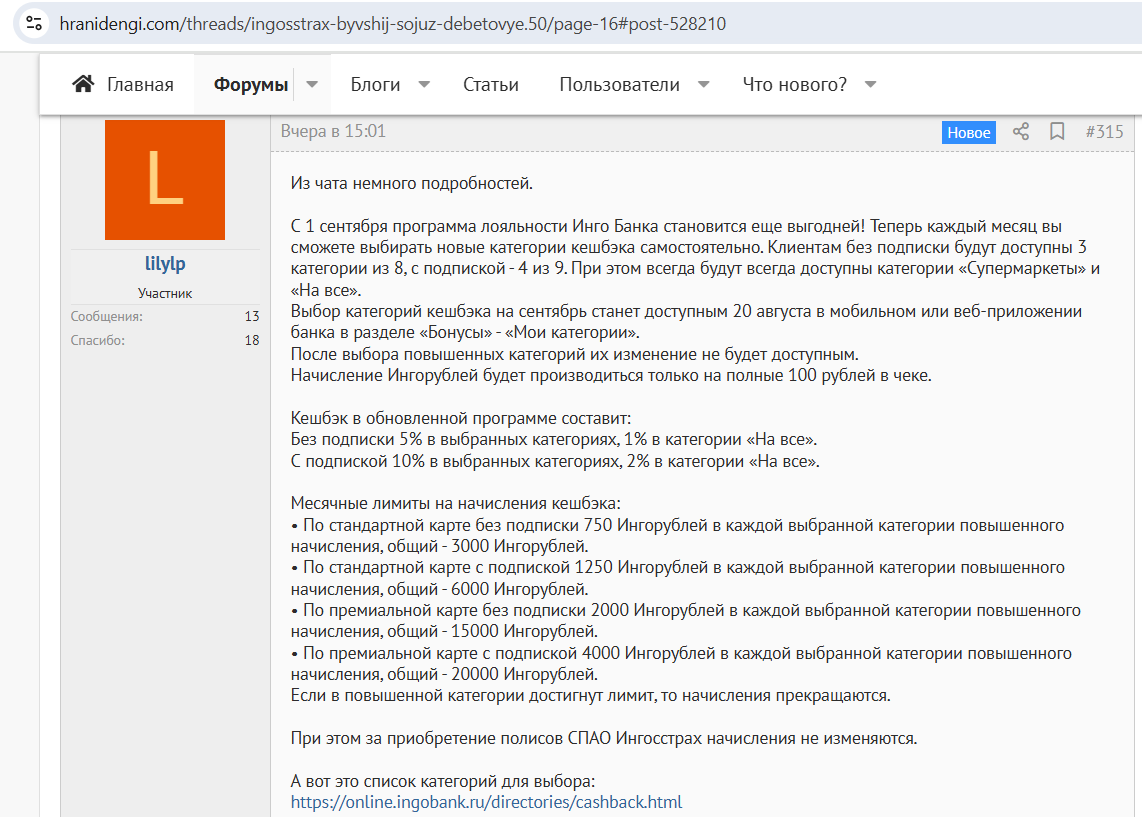The width and height of the screenshot is (1142, 817).
Task: Expand the Что нового? dropdown arrow
Action: pyautogui.click(x=870, y=84)
